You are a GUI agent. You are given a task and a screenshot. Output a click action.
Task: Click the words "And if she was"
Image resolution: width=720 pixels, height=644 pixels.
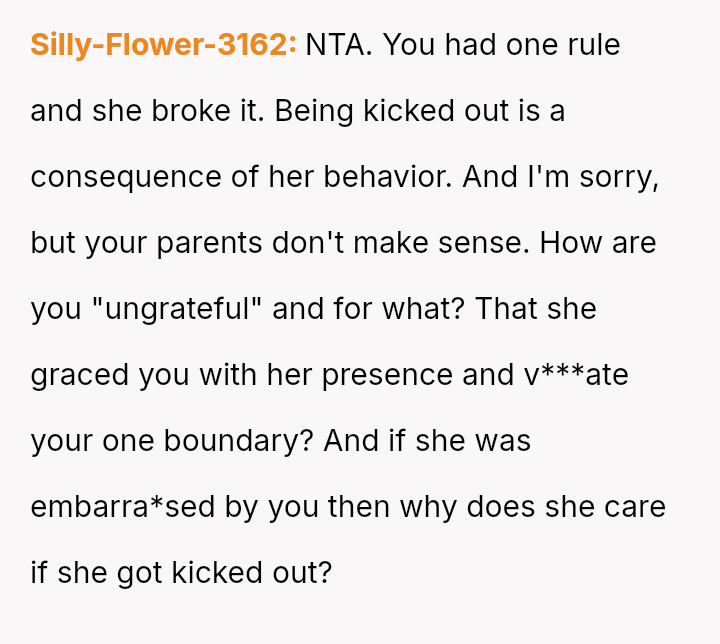[x=427, y=441]
